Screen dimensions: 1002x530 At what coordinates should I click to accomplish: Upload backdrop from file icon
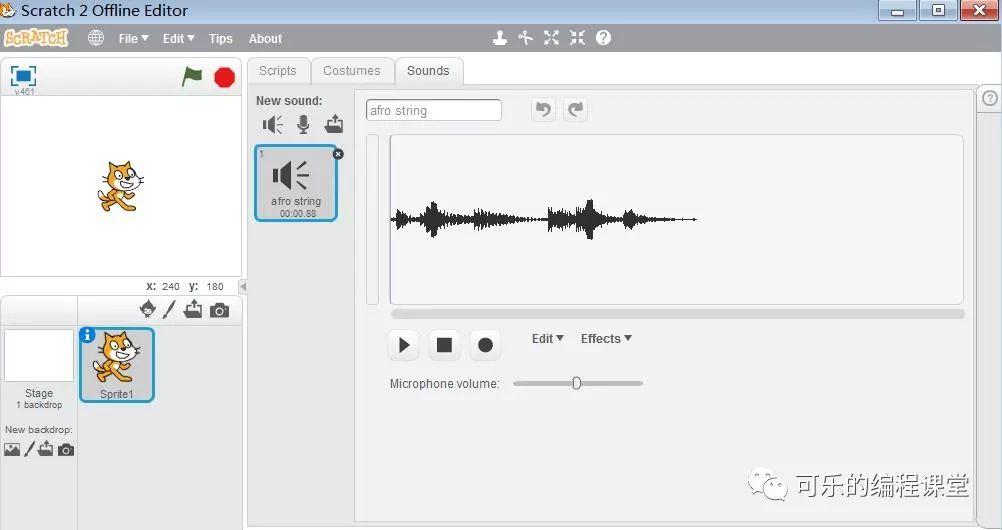(x=45, y=449)
